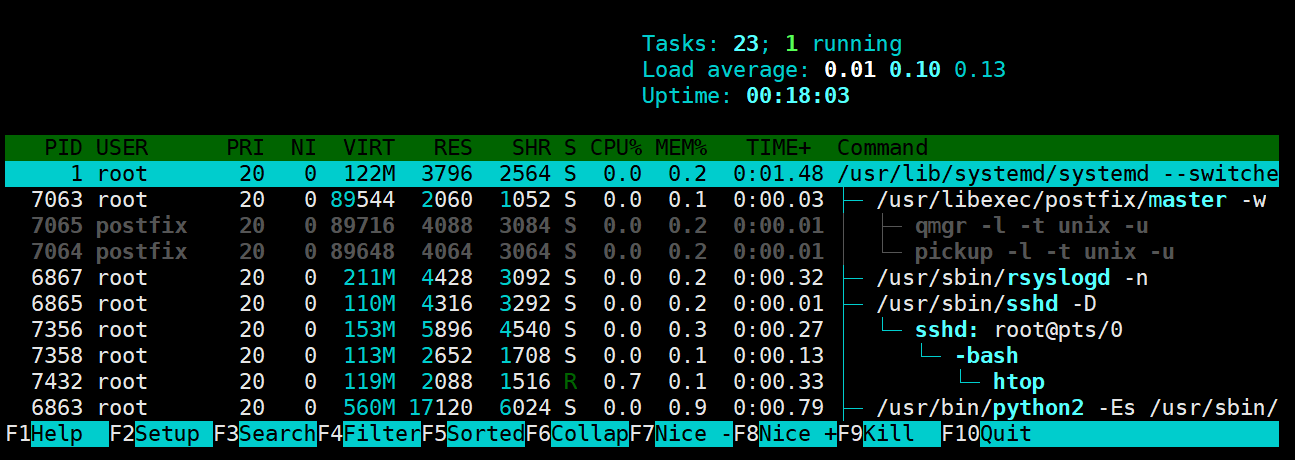Click PID 7065 cell
This screenshot has width=1295, height=460.
tap(57, 226)
